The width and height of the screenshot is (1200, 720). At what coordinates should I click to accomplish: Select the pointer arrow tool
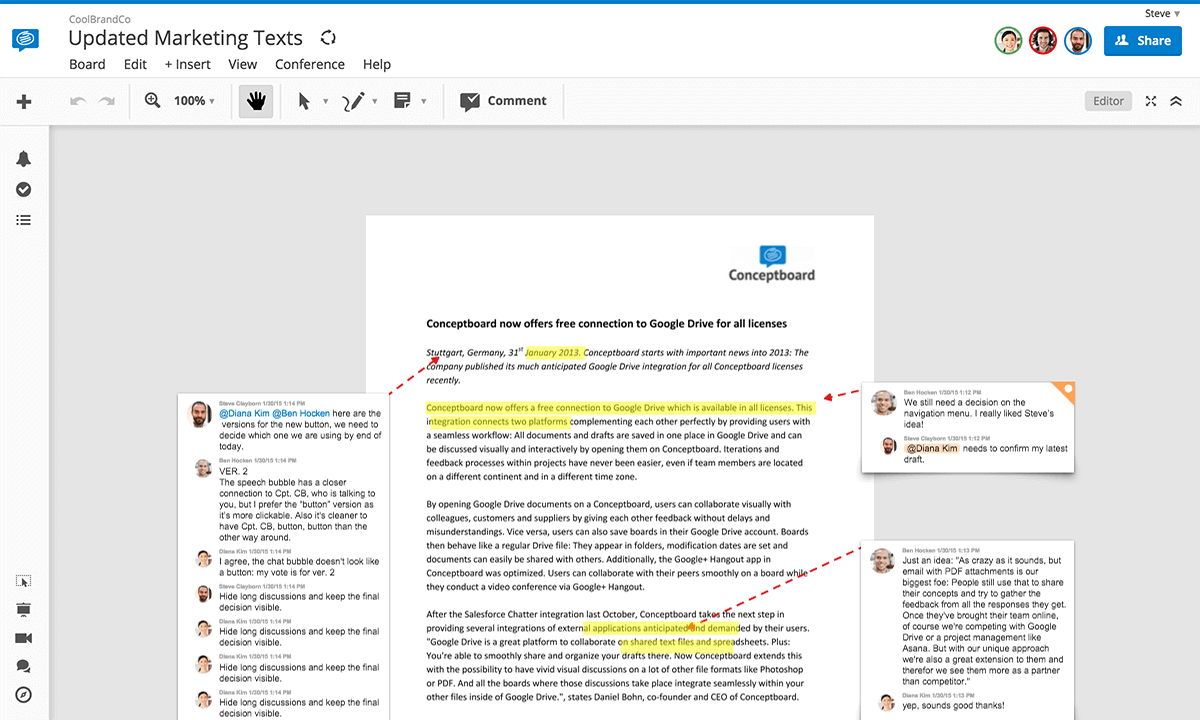[x=304, y=101]
